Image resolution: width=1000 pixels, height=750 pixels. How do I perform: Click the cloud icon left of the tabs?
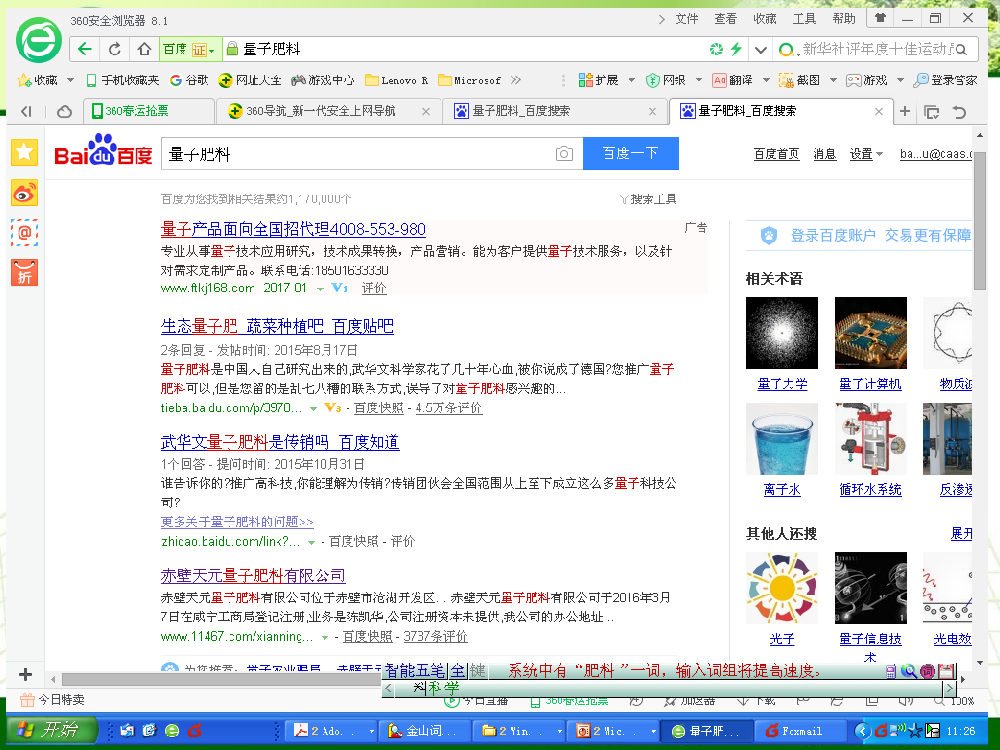pyautogui.click(x=64, y=112)
